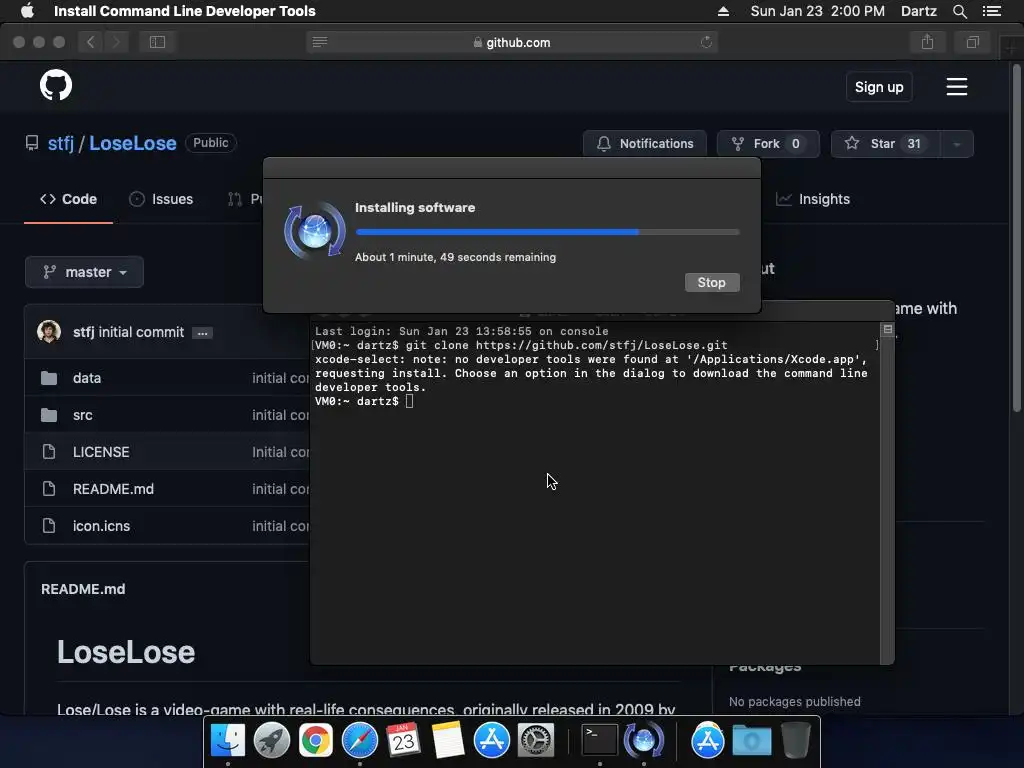The width and height of the screenshot is (1024, 768).
Task: Open the Downloads folder in the Dock
Action: (751, 741)
